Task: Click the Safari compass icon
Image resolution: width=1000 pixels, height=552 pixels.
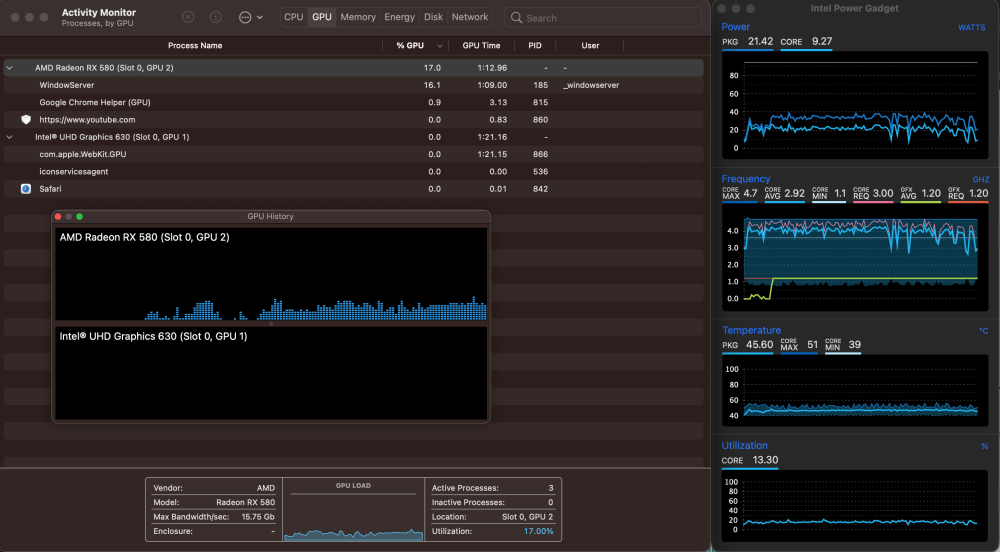Action: 26,189
